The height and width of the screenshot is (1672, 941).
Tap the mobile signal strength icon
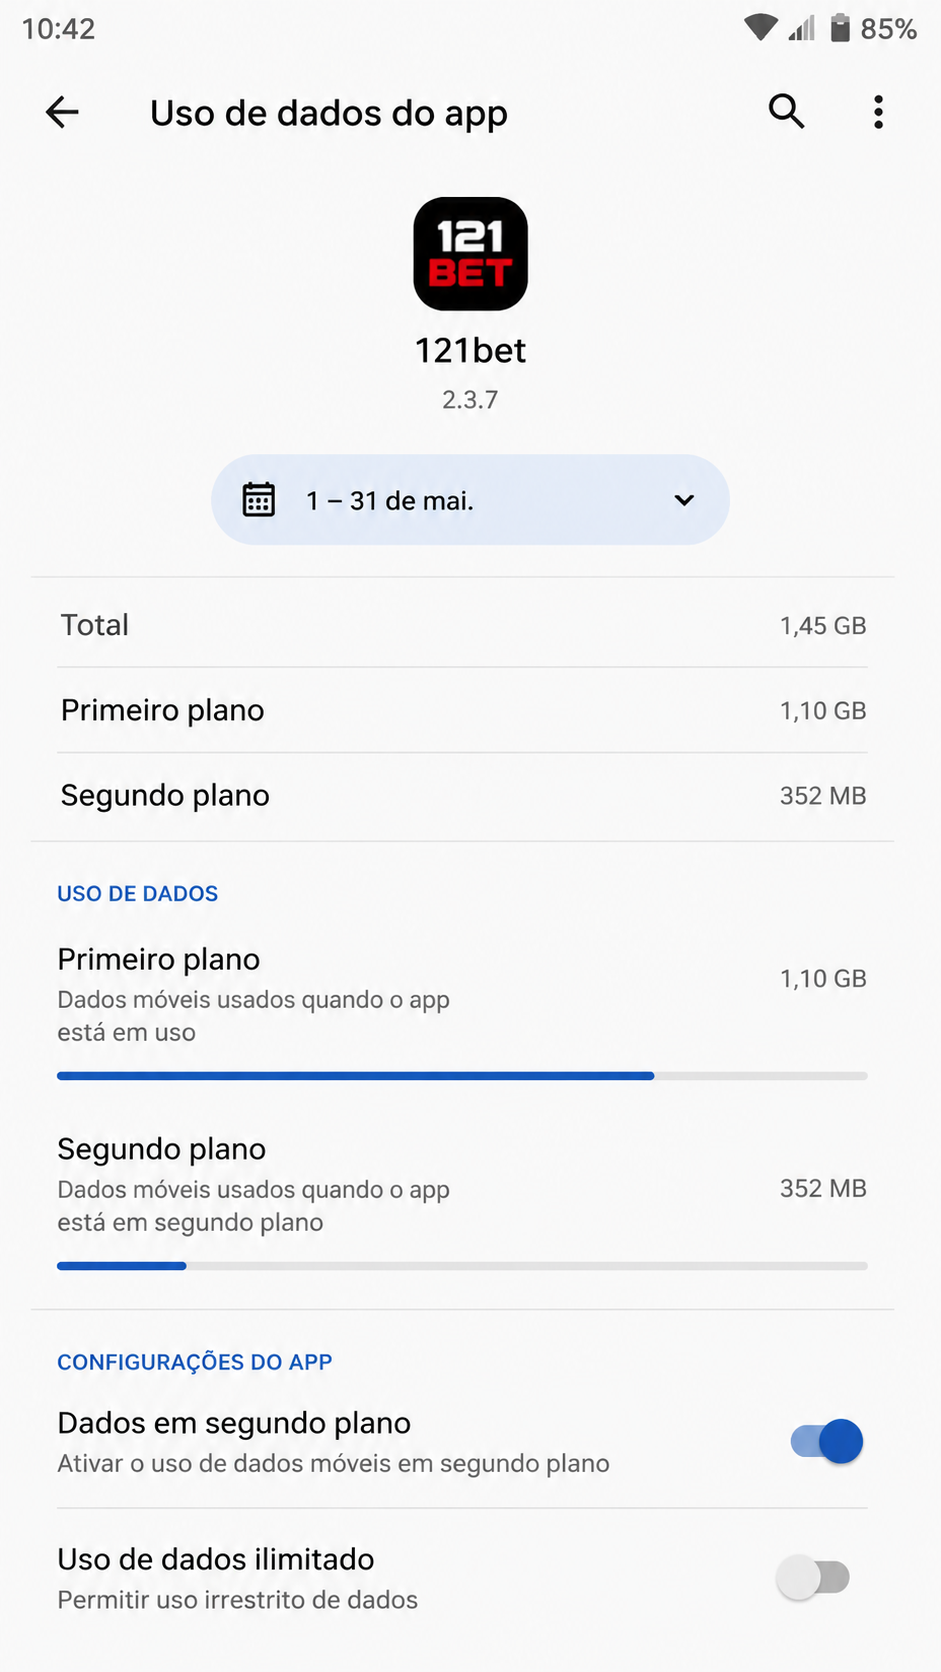(x=802, y=28)
